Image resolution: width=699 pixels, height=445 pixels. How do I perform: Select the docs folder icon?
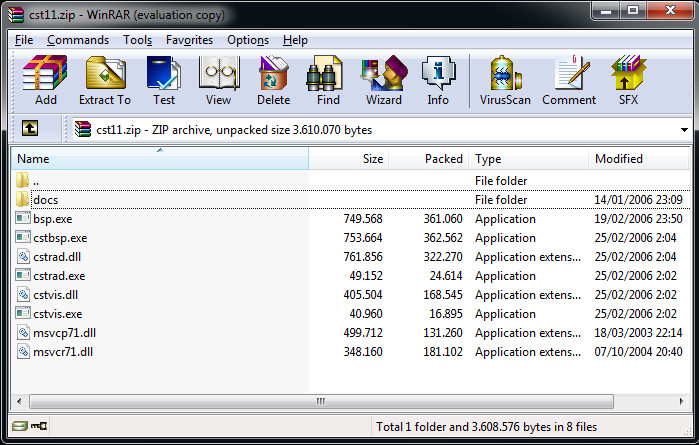click(22, 199)
